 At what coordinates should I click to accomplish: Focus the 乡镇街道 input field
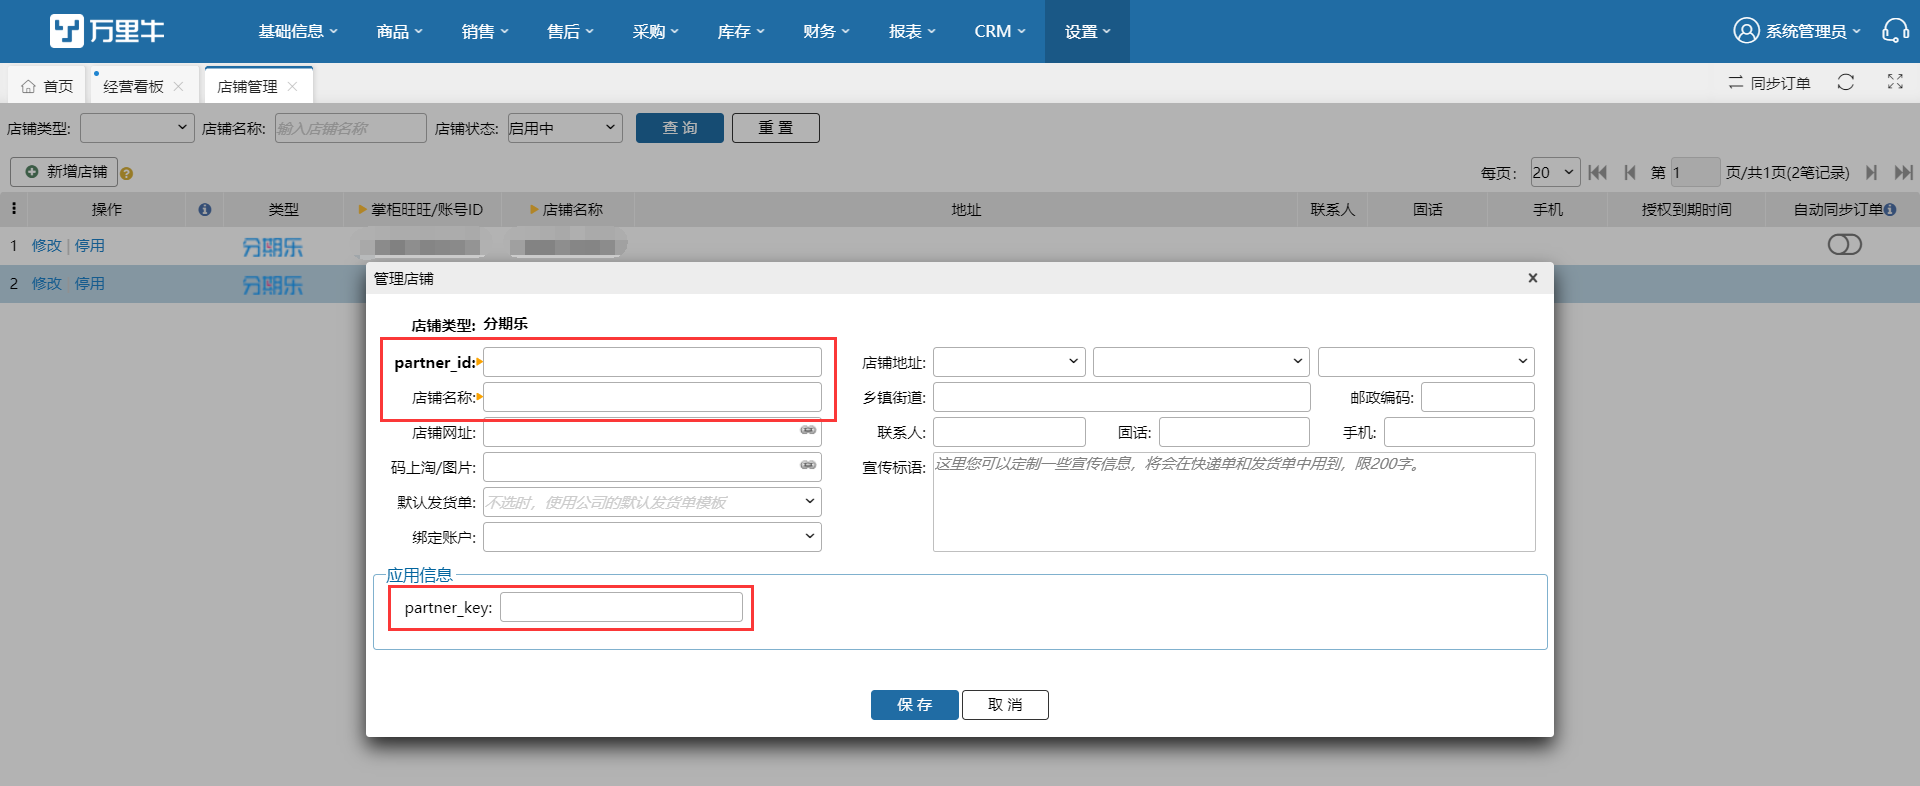coord(1121,396)
